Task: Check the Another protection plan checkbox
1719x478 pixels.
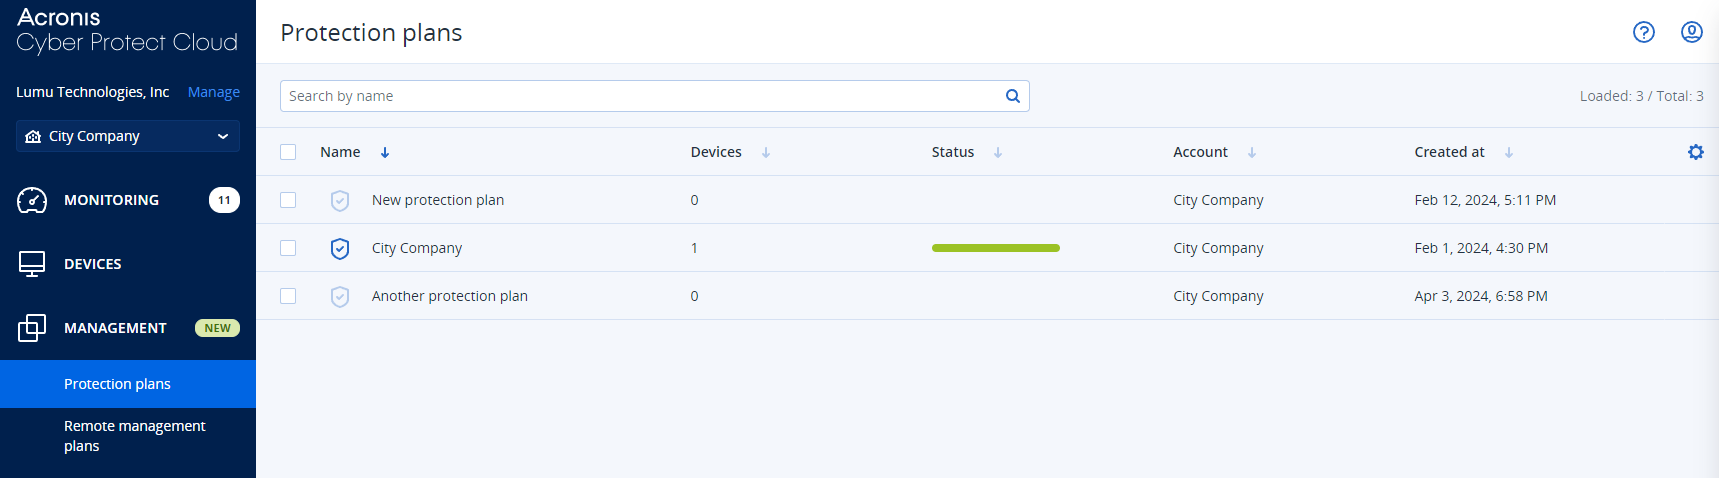Action: click(x=288, y=296)
